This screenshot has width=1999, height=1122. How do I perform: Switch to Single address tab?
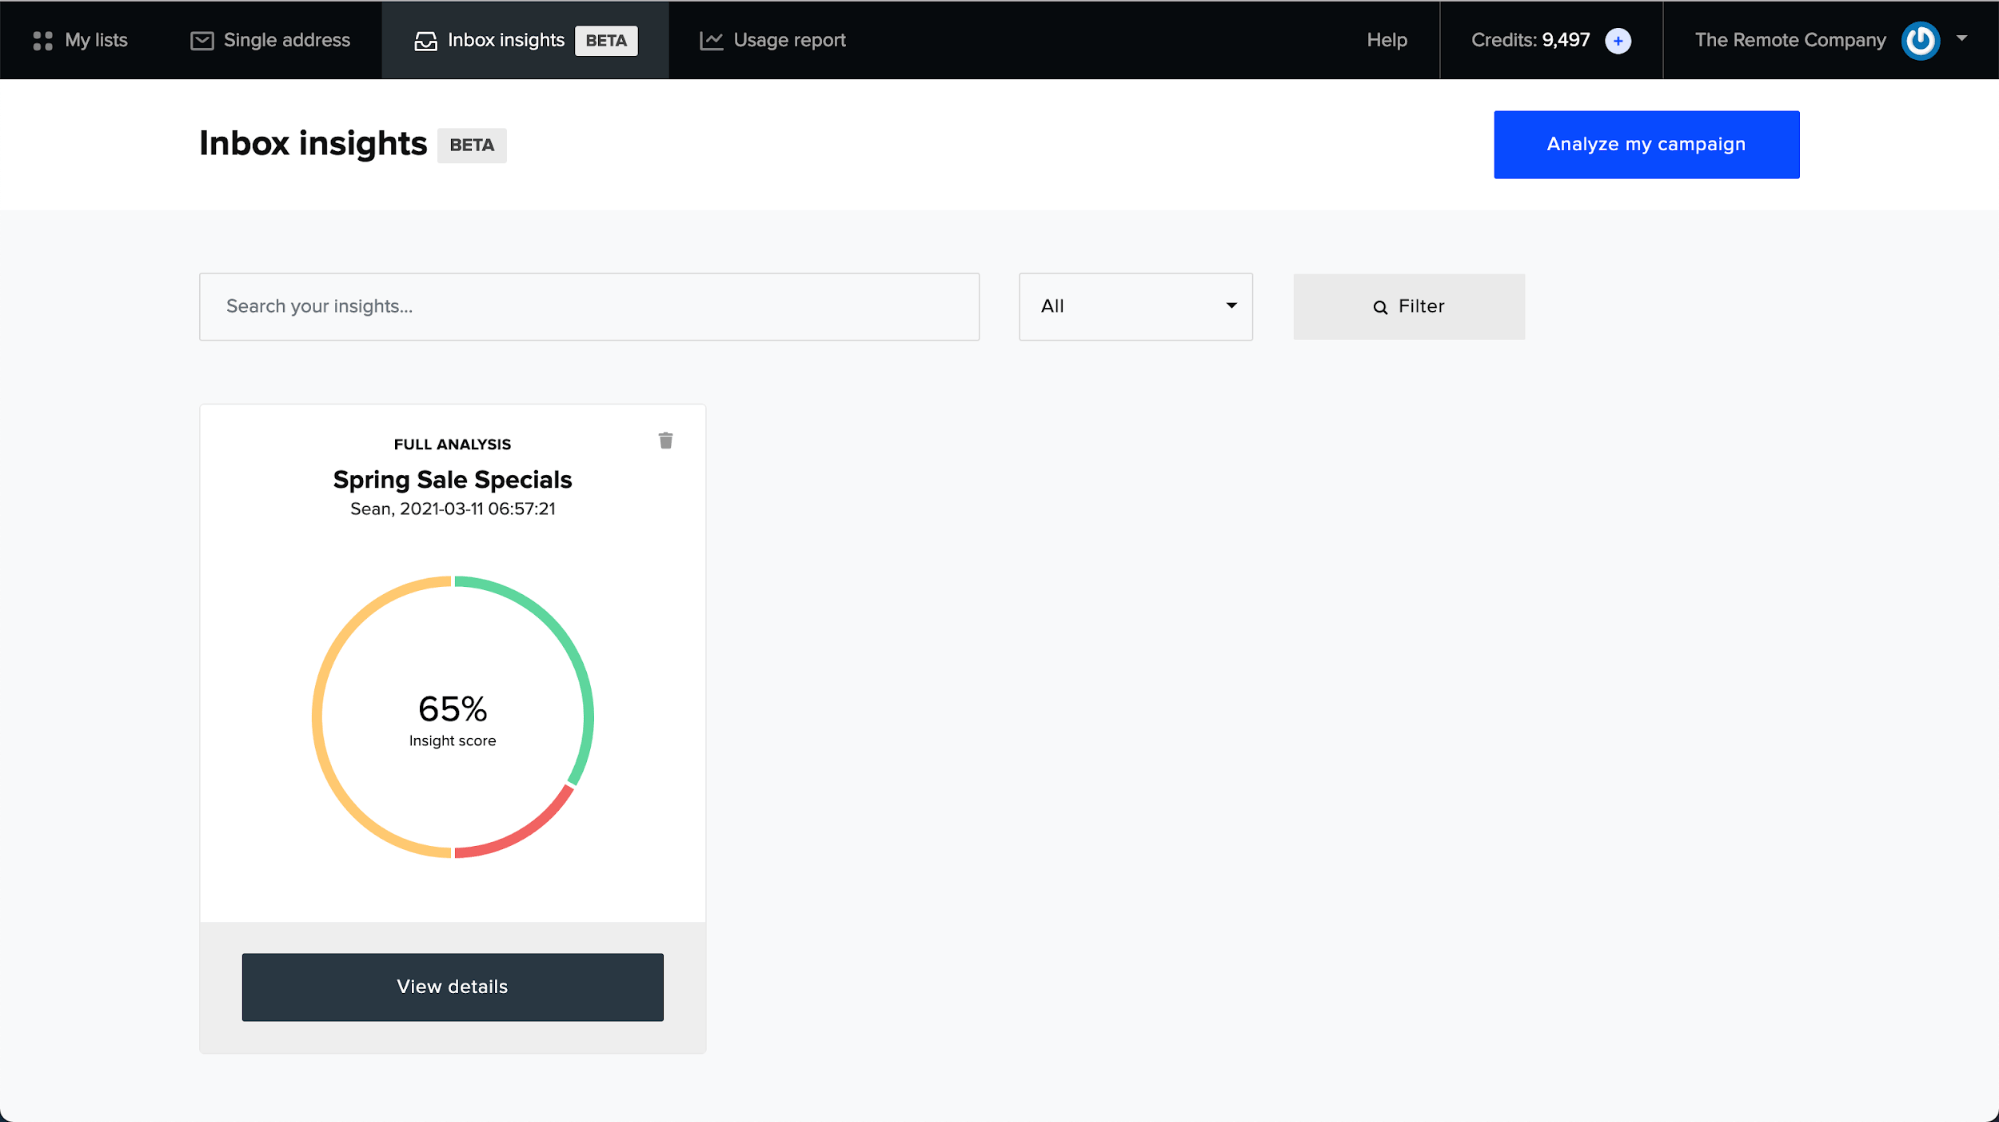270,40
